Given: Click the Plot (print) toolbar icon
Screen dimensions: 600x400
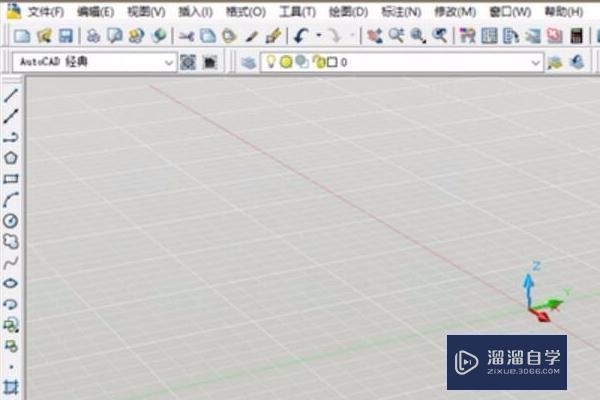Looking at the screenshot, I should click(93, 36).
